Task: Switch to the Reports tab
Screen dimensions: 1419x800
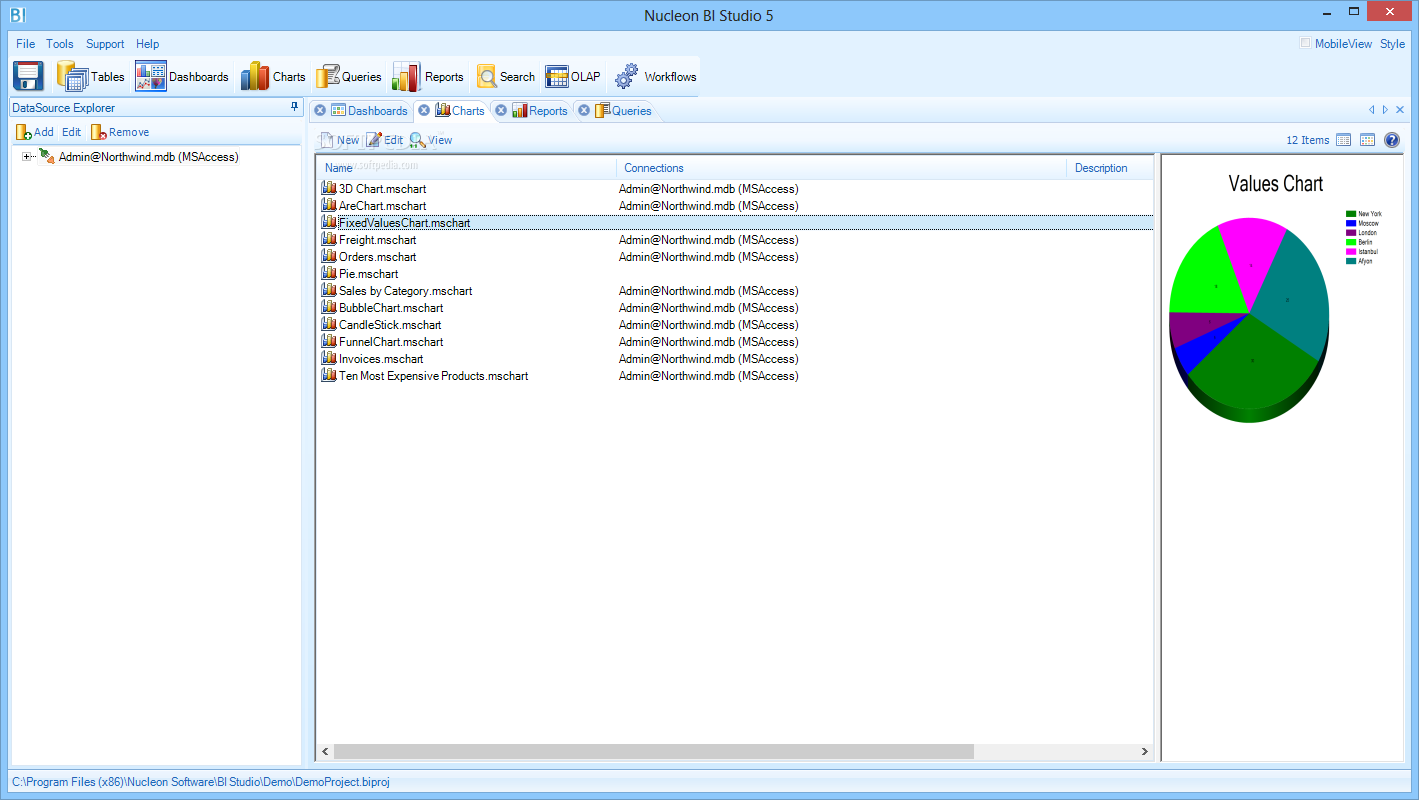Action: (540, 111)
